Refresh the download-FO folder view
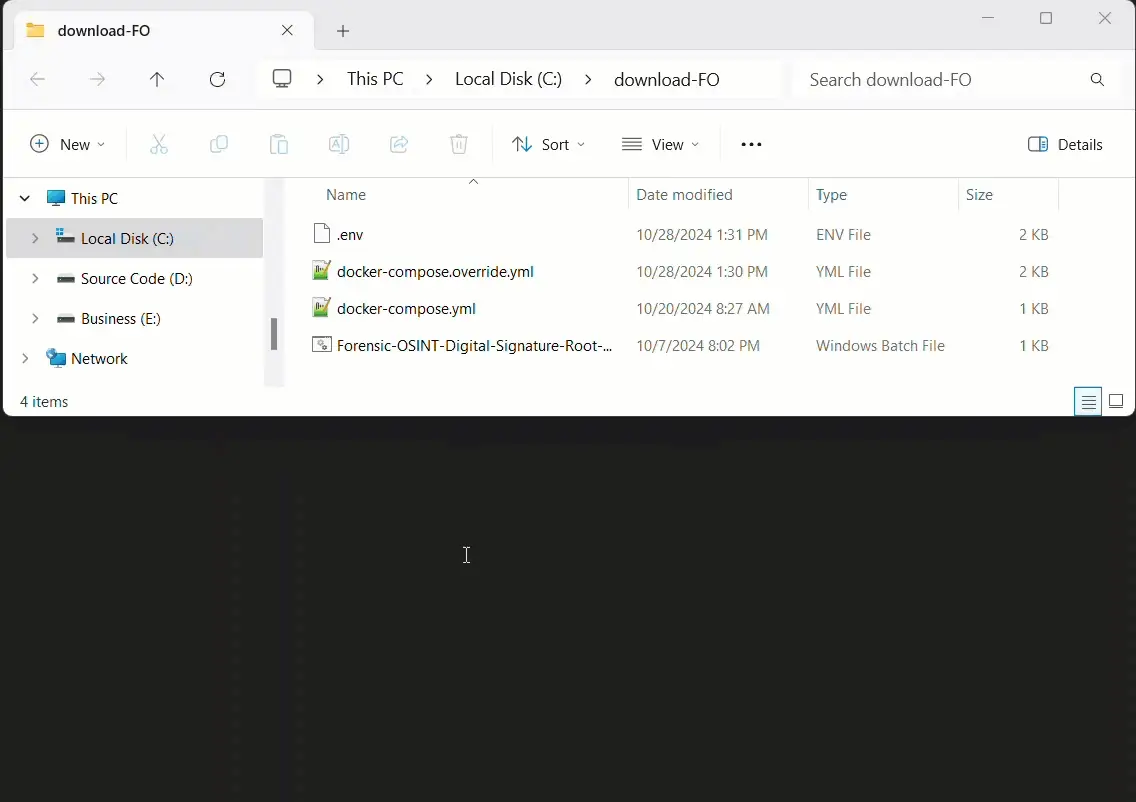Screen dimensions: 1136x802 pyautogui.click(x=217, y=80)
